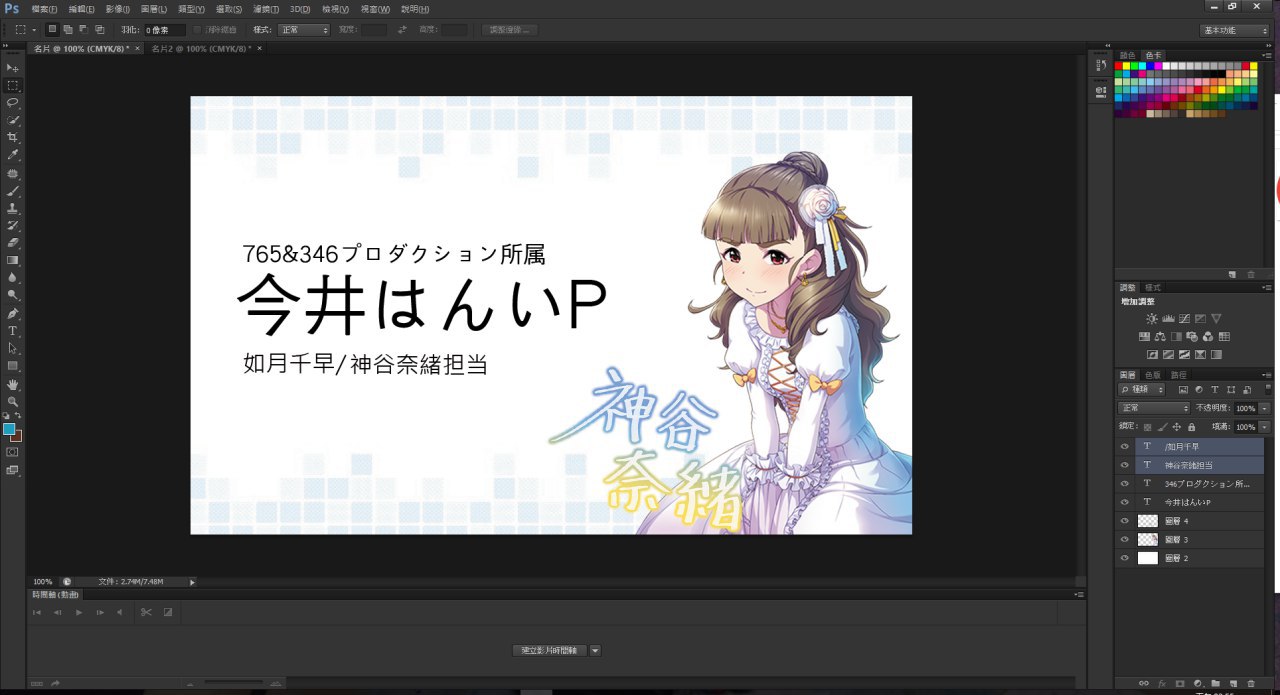This screenshot has width=1280, height=695.
Task: Click the foreground color swatch
Action: [9, 429]
